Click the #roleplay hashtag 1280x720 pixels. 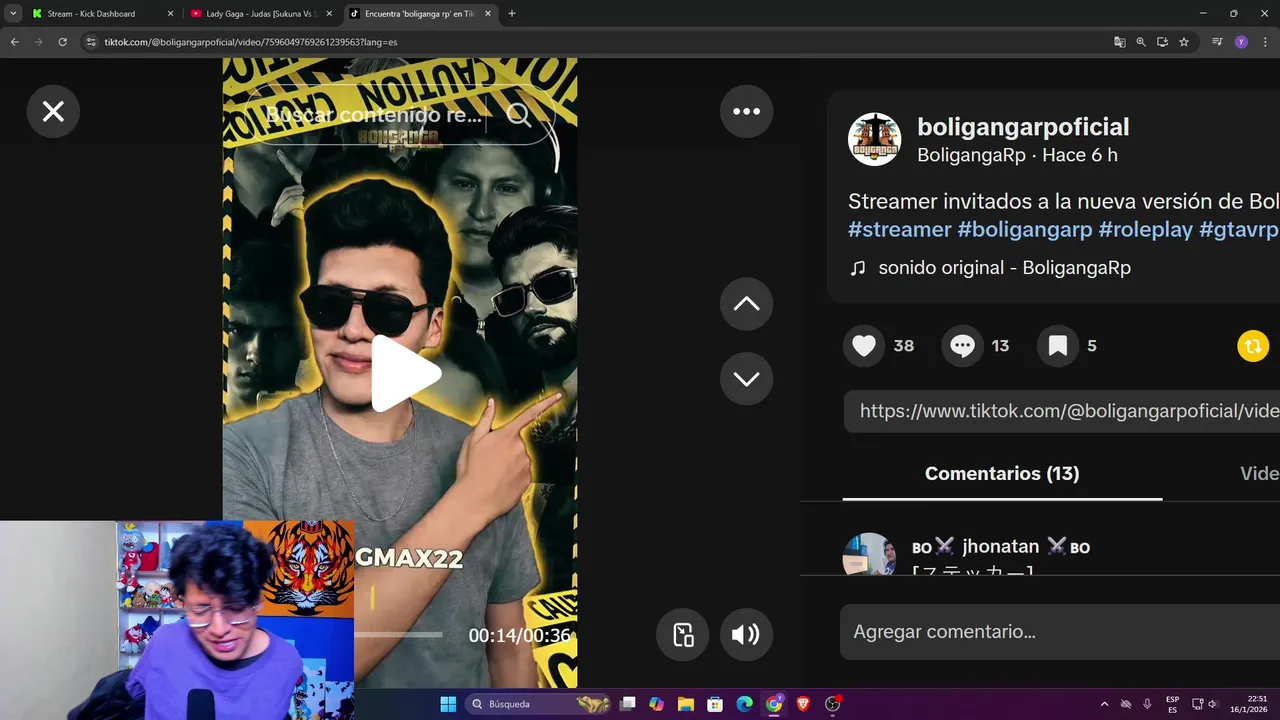coord(1145,229)
